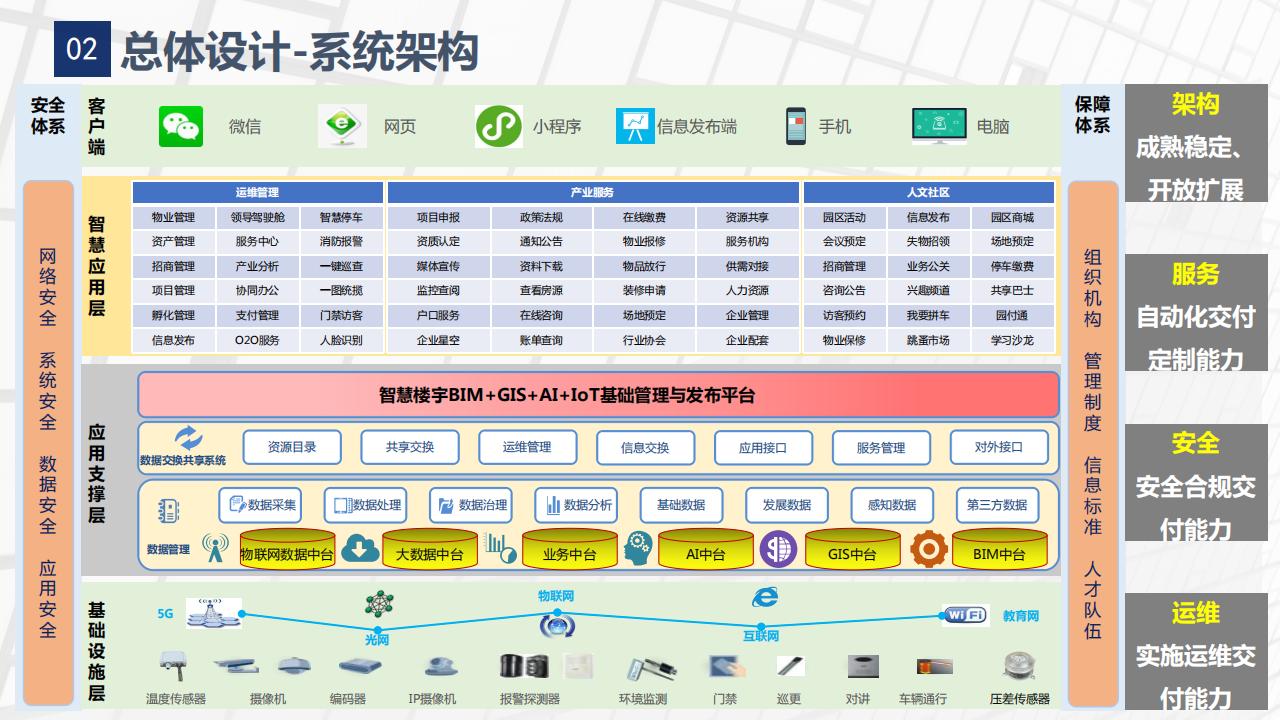Viewport: 1280px width, 720px height.
Task: Switch to the 智慧应用层 section
Action: (96, 263)
